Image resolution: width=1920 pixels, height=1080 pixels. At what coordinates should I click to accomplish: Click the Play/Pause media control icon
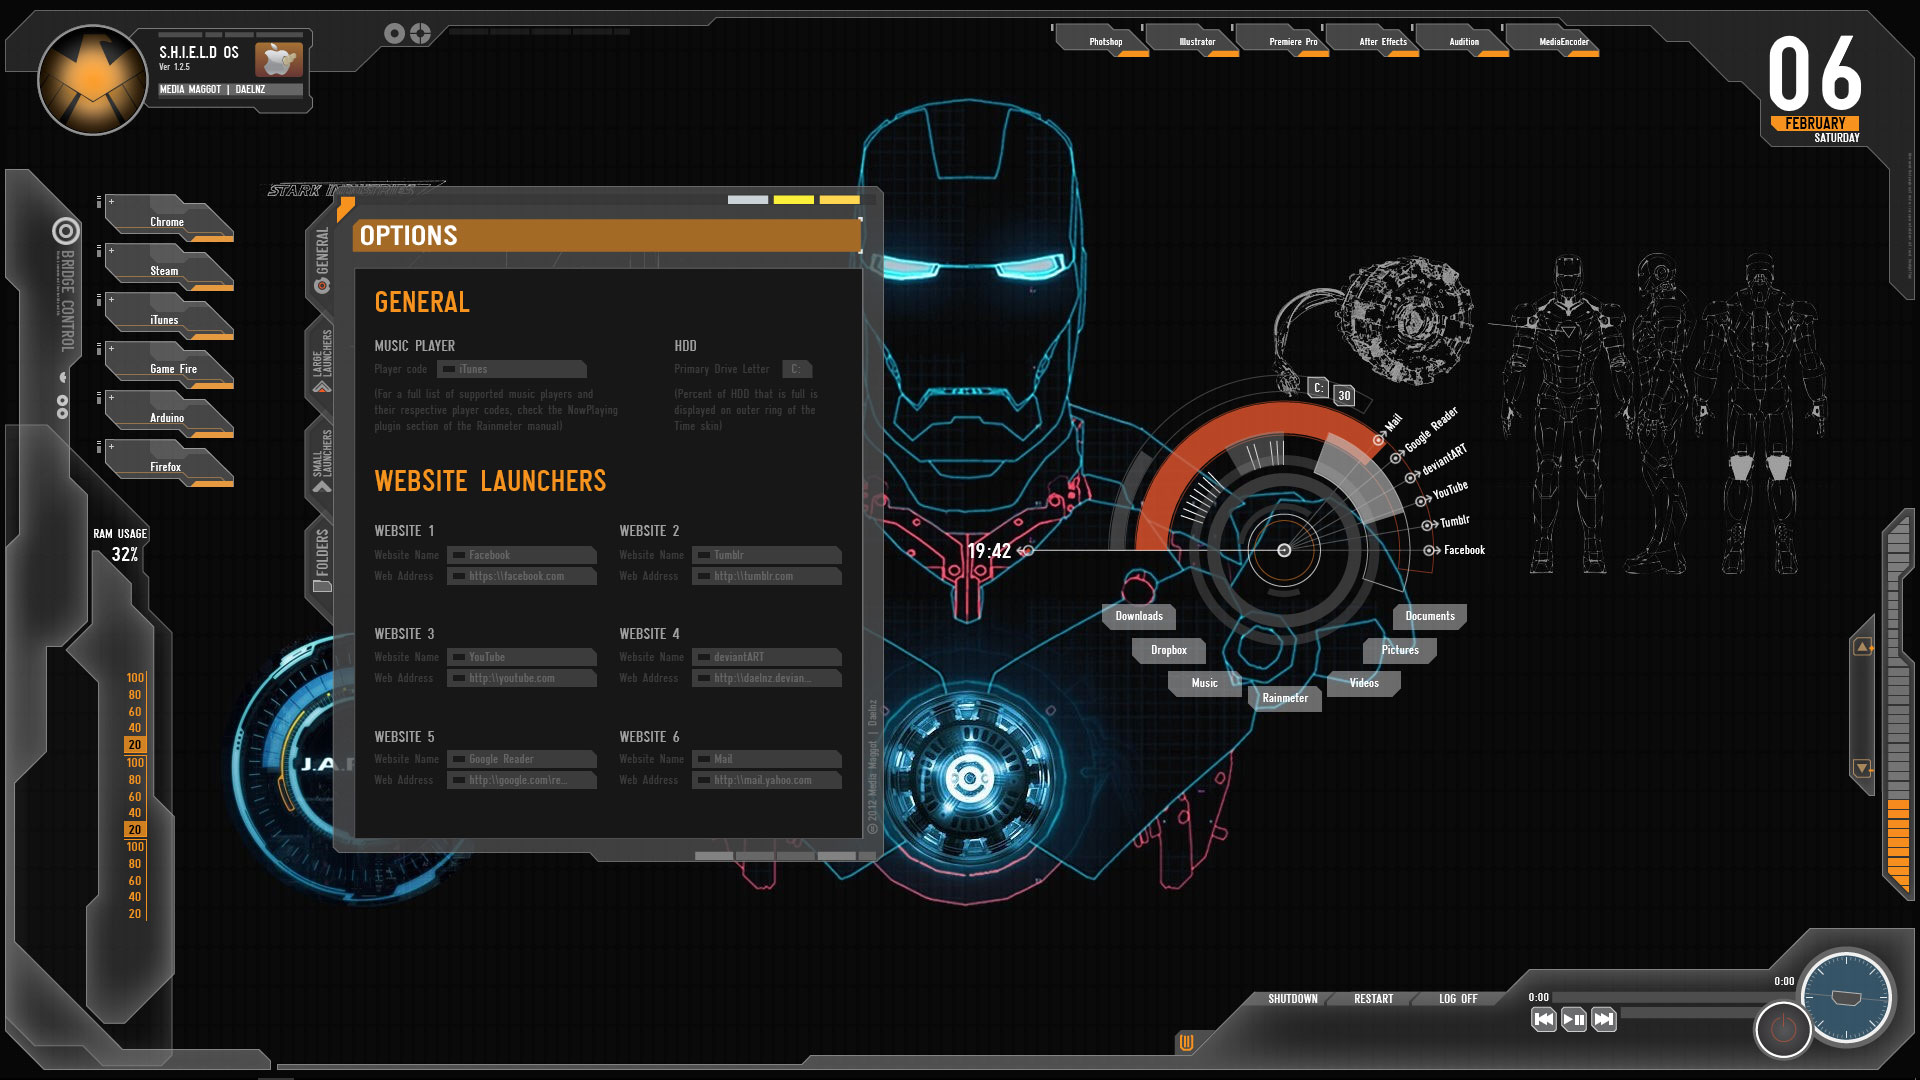(x=1572, y=1020)
